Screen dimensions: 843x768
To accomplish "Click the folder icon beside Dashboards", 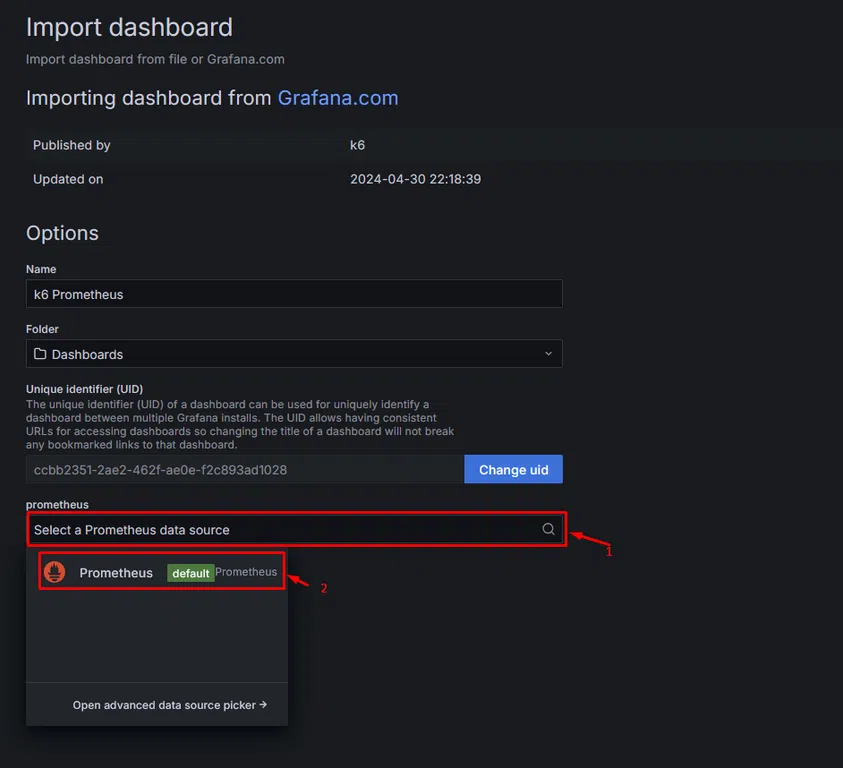I will tap(40, 354).
